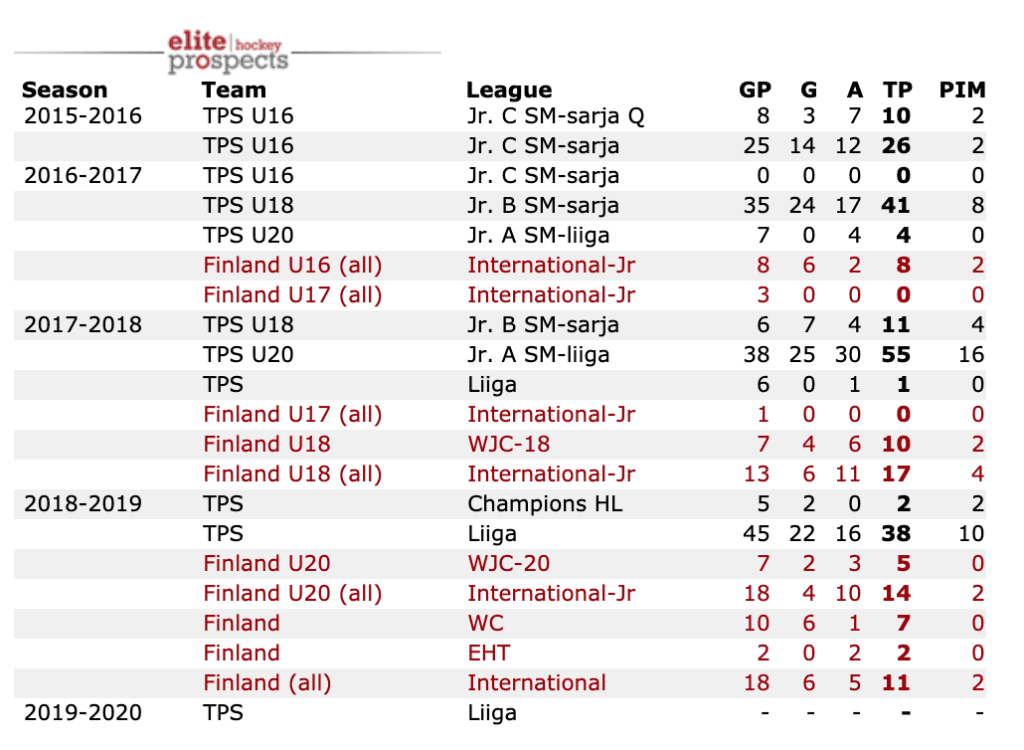This screenshot has width=1024, height=750.
Task: Click the PIM column header
Action: [x=962, y=90]
